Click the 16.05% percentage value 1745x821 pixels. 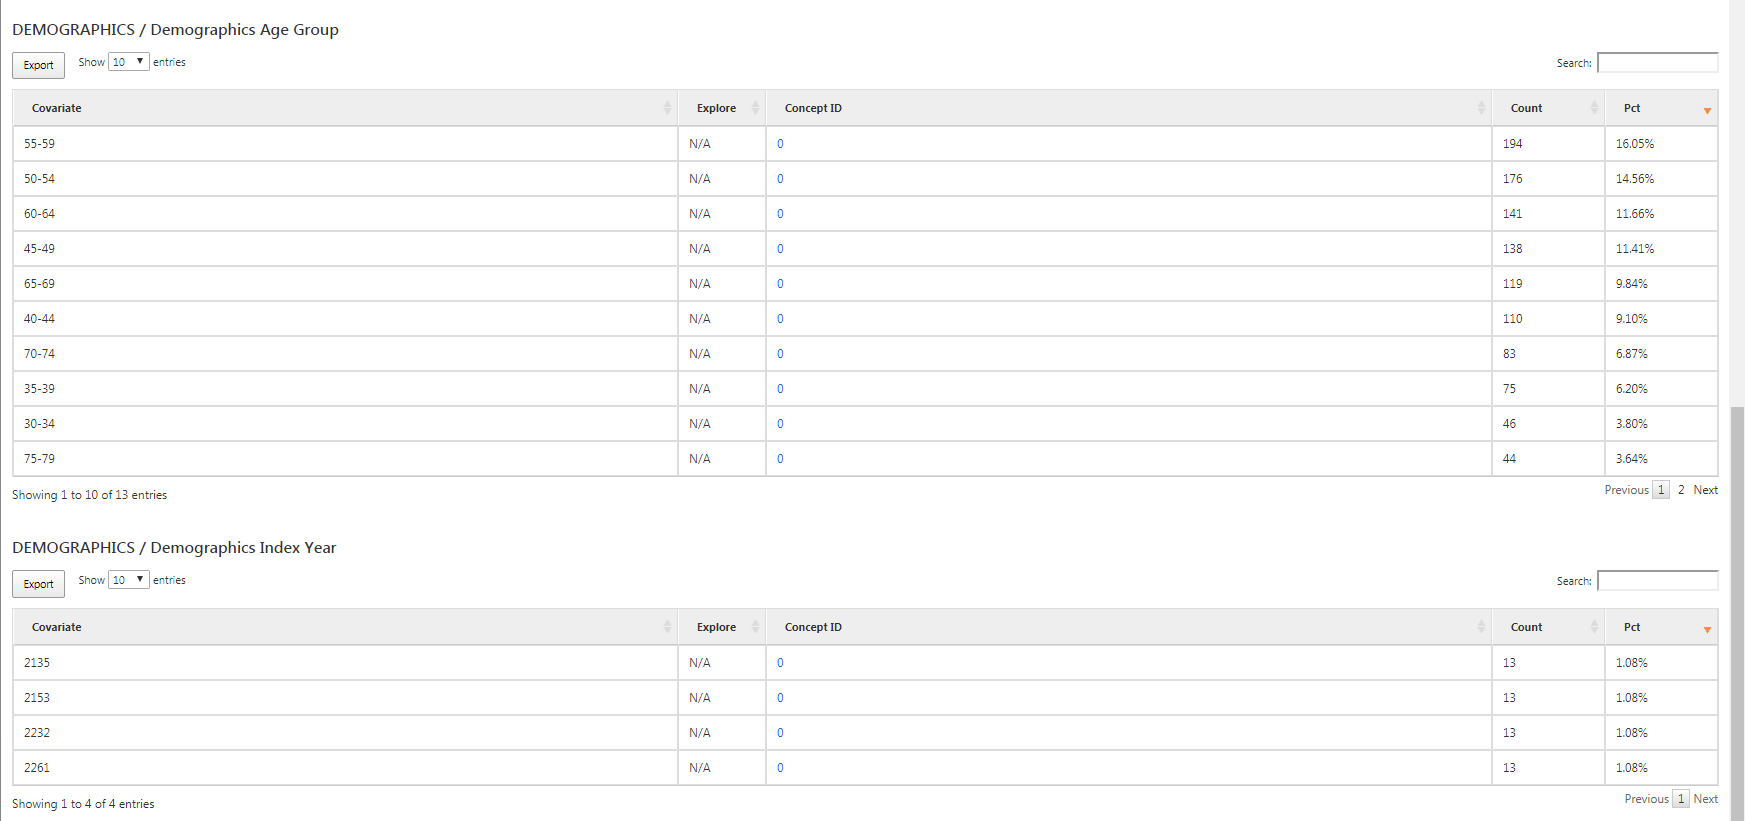click(x=1635, y=144)
